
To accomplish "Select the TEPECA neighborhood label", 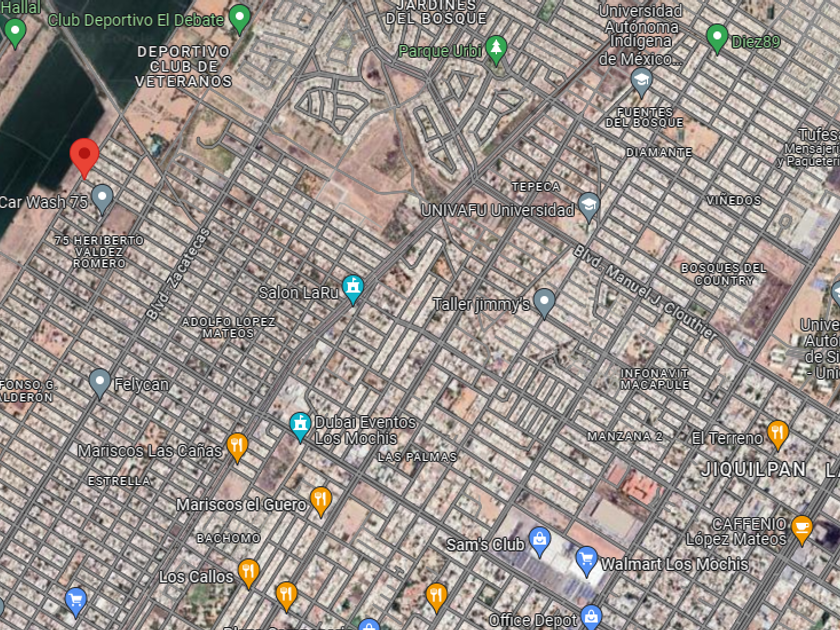I will (536, 187).
